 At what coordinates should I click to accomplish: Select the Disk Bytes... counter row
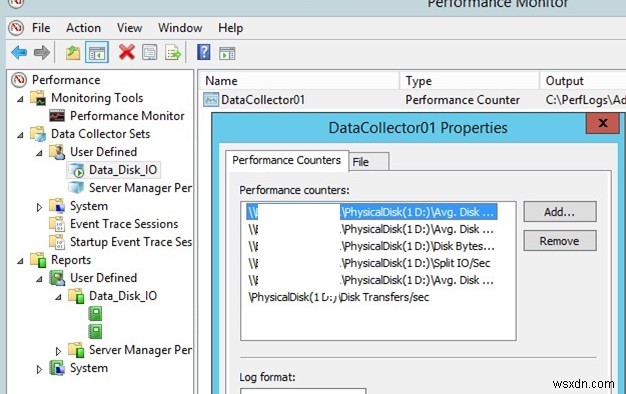pos(371,246)
